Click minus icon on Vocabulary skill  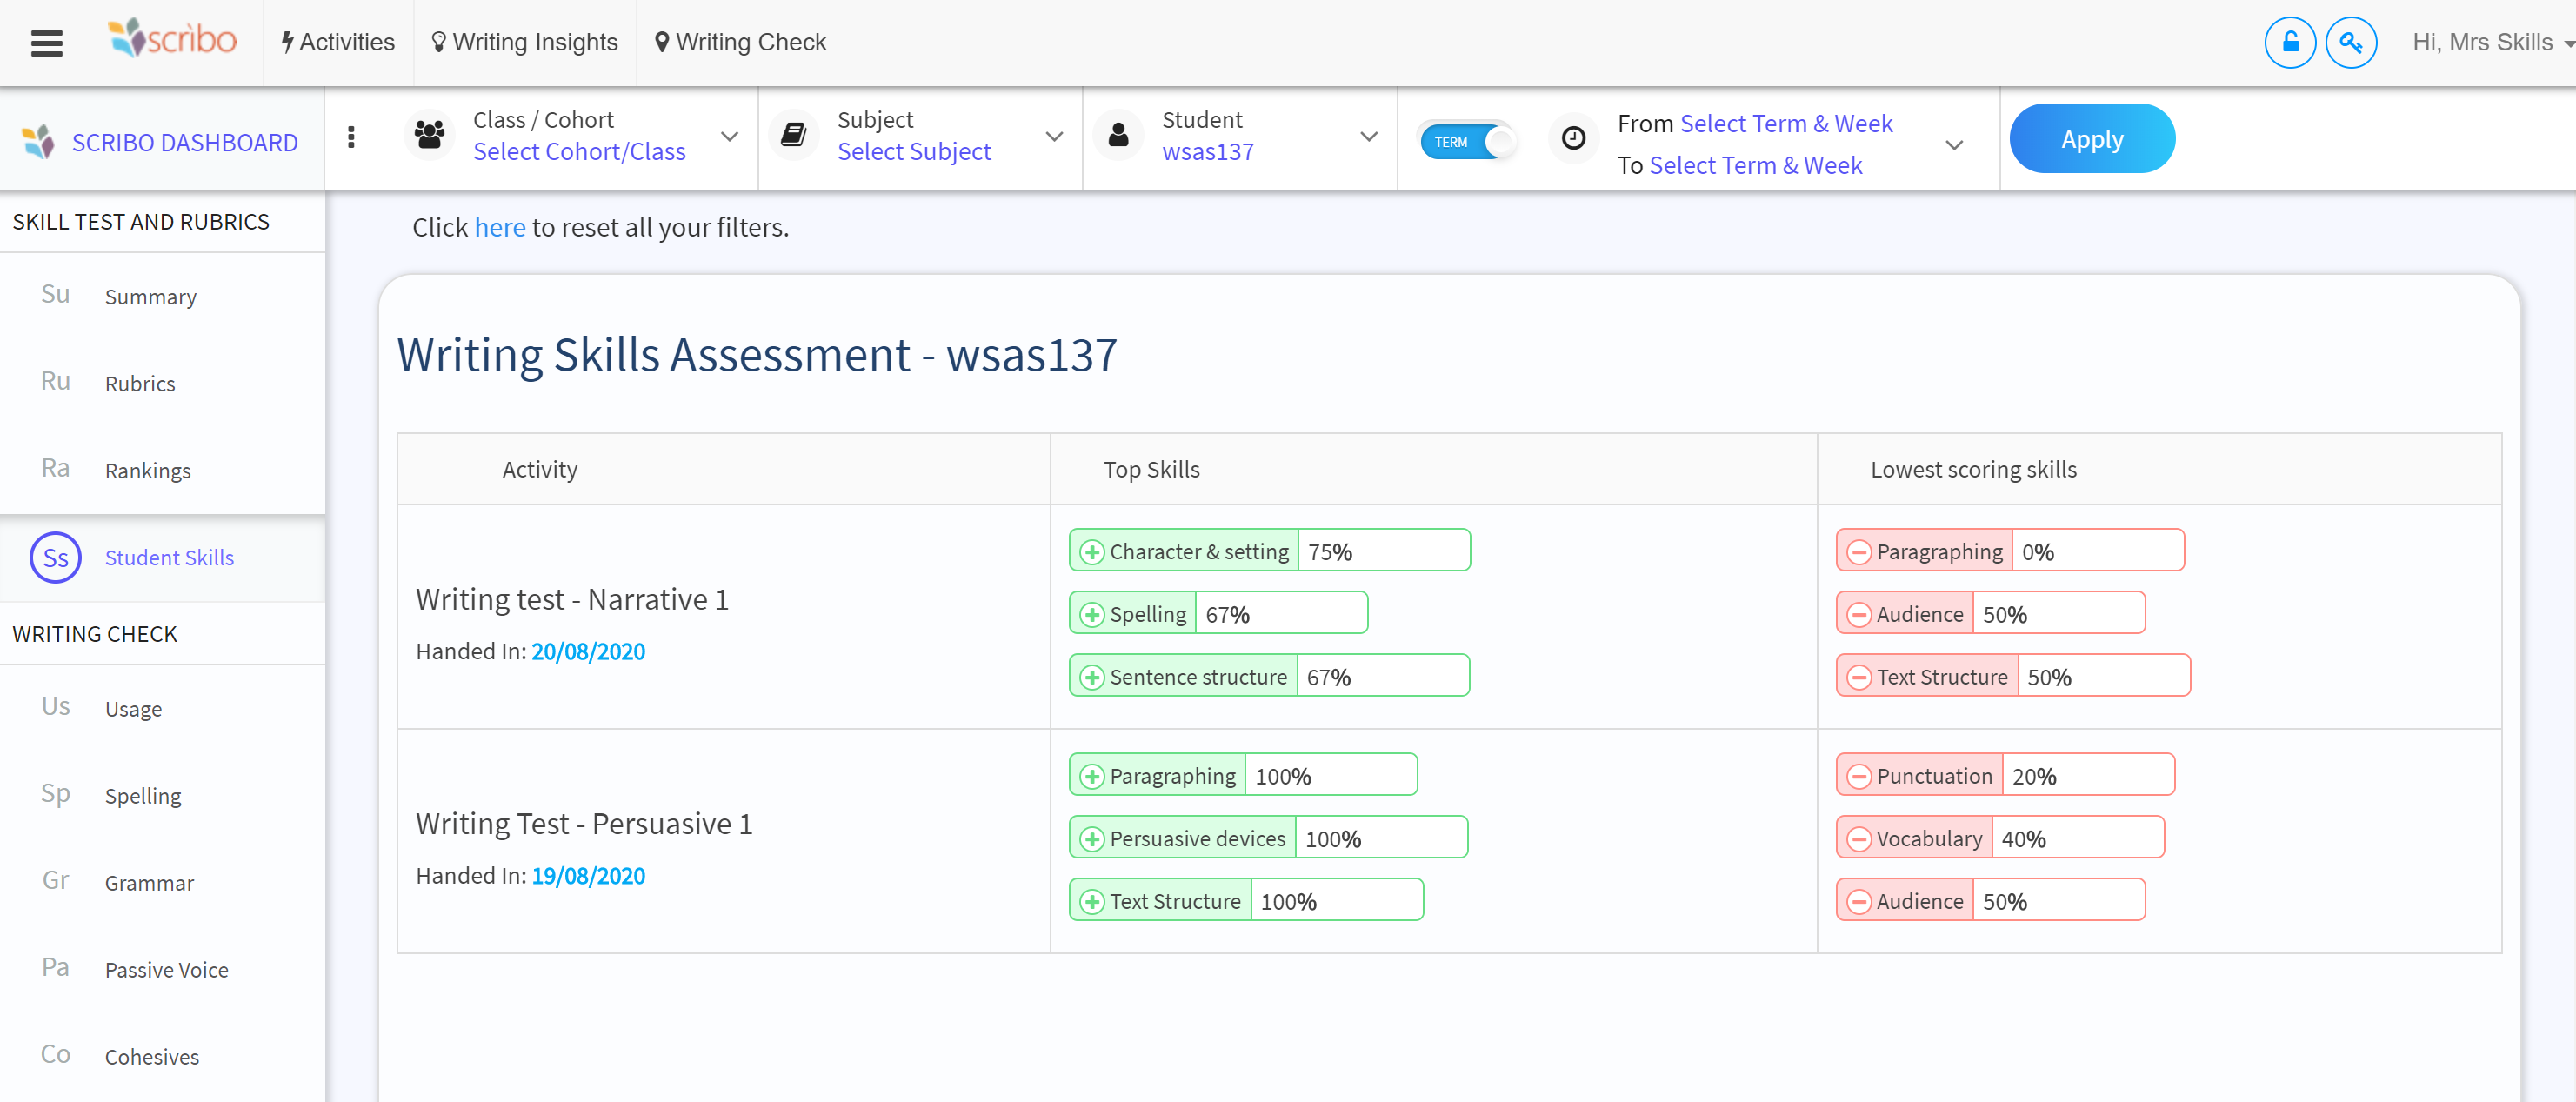1859,839
